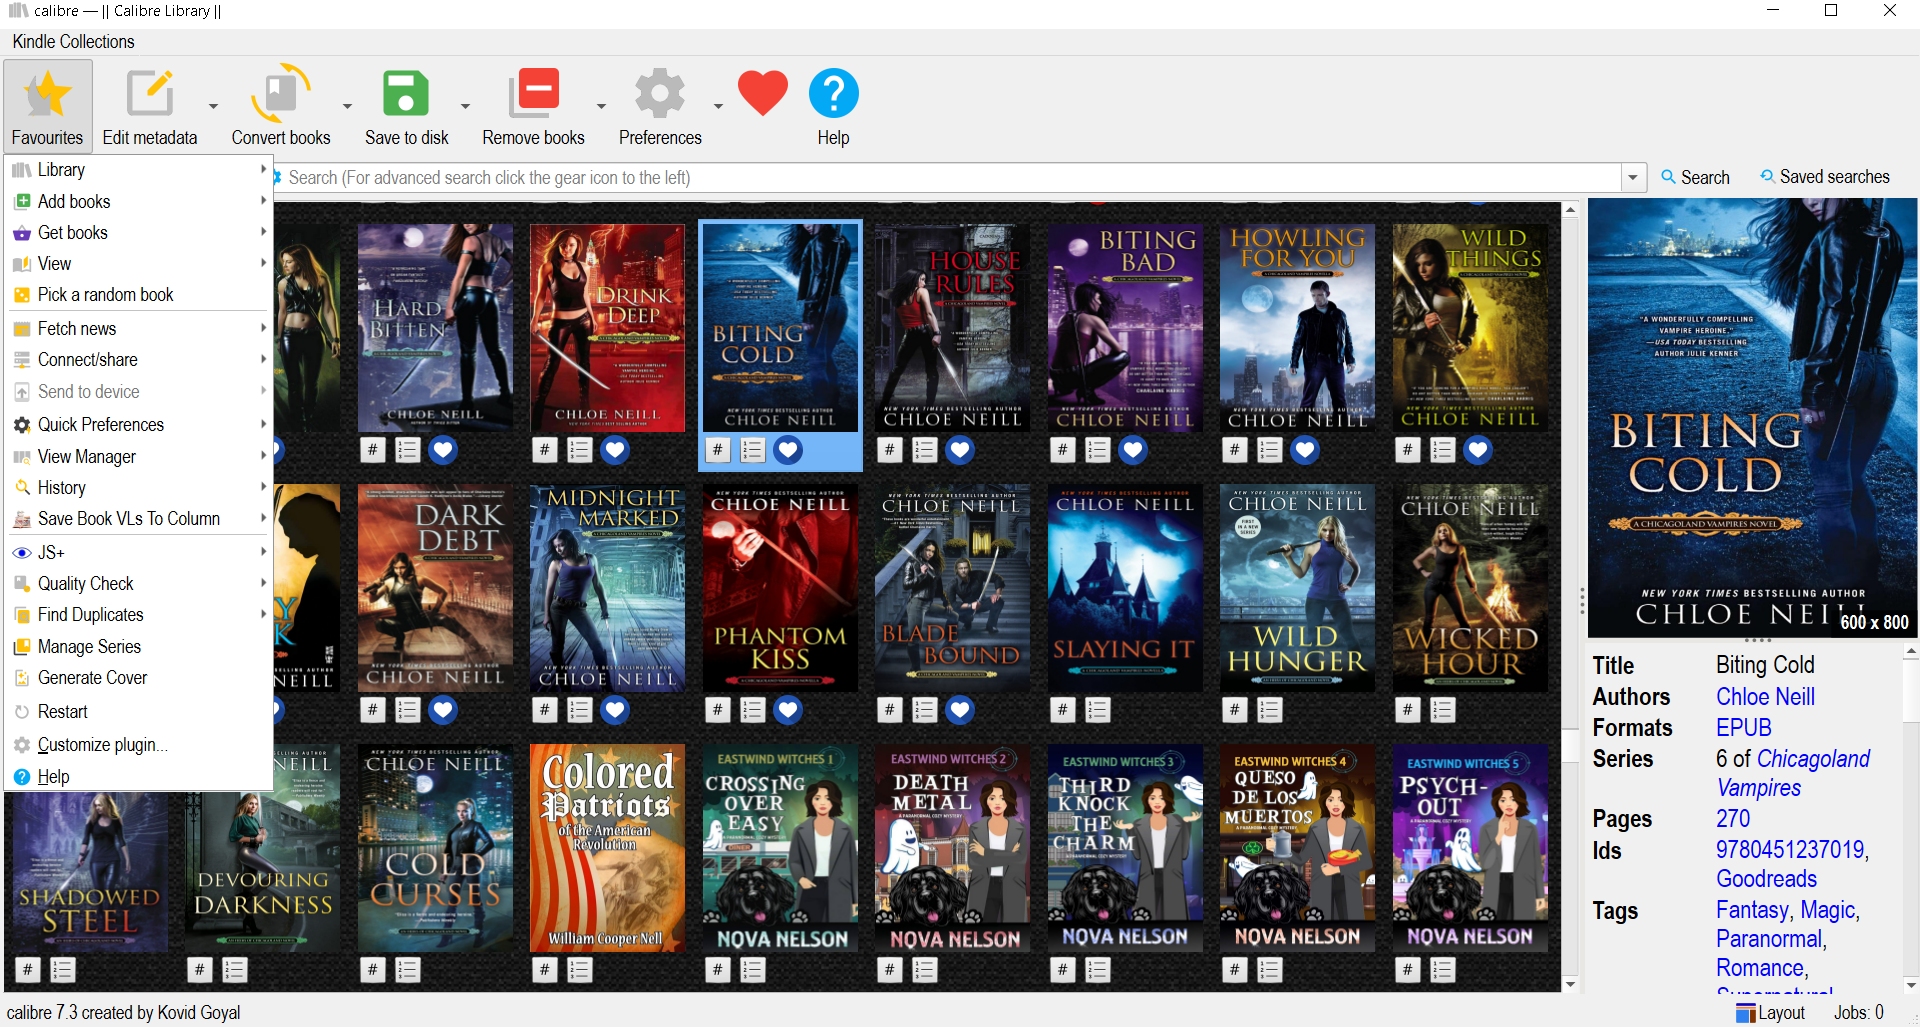The height and width of the screenshot is (1027, 1920).
Task: Choose Restart from the Favourites menu
Action: (x=139, y=712)
